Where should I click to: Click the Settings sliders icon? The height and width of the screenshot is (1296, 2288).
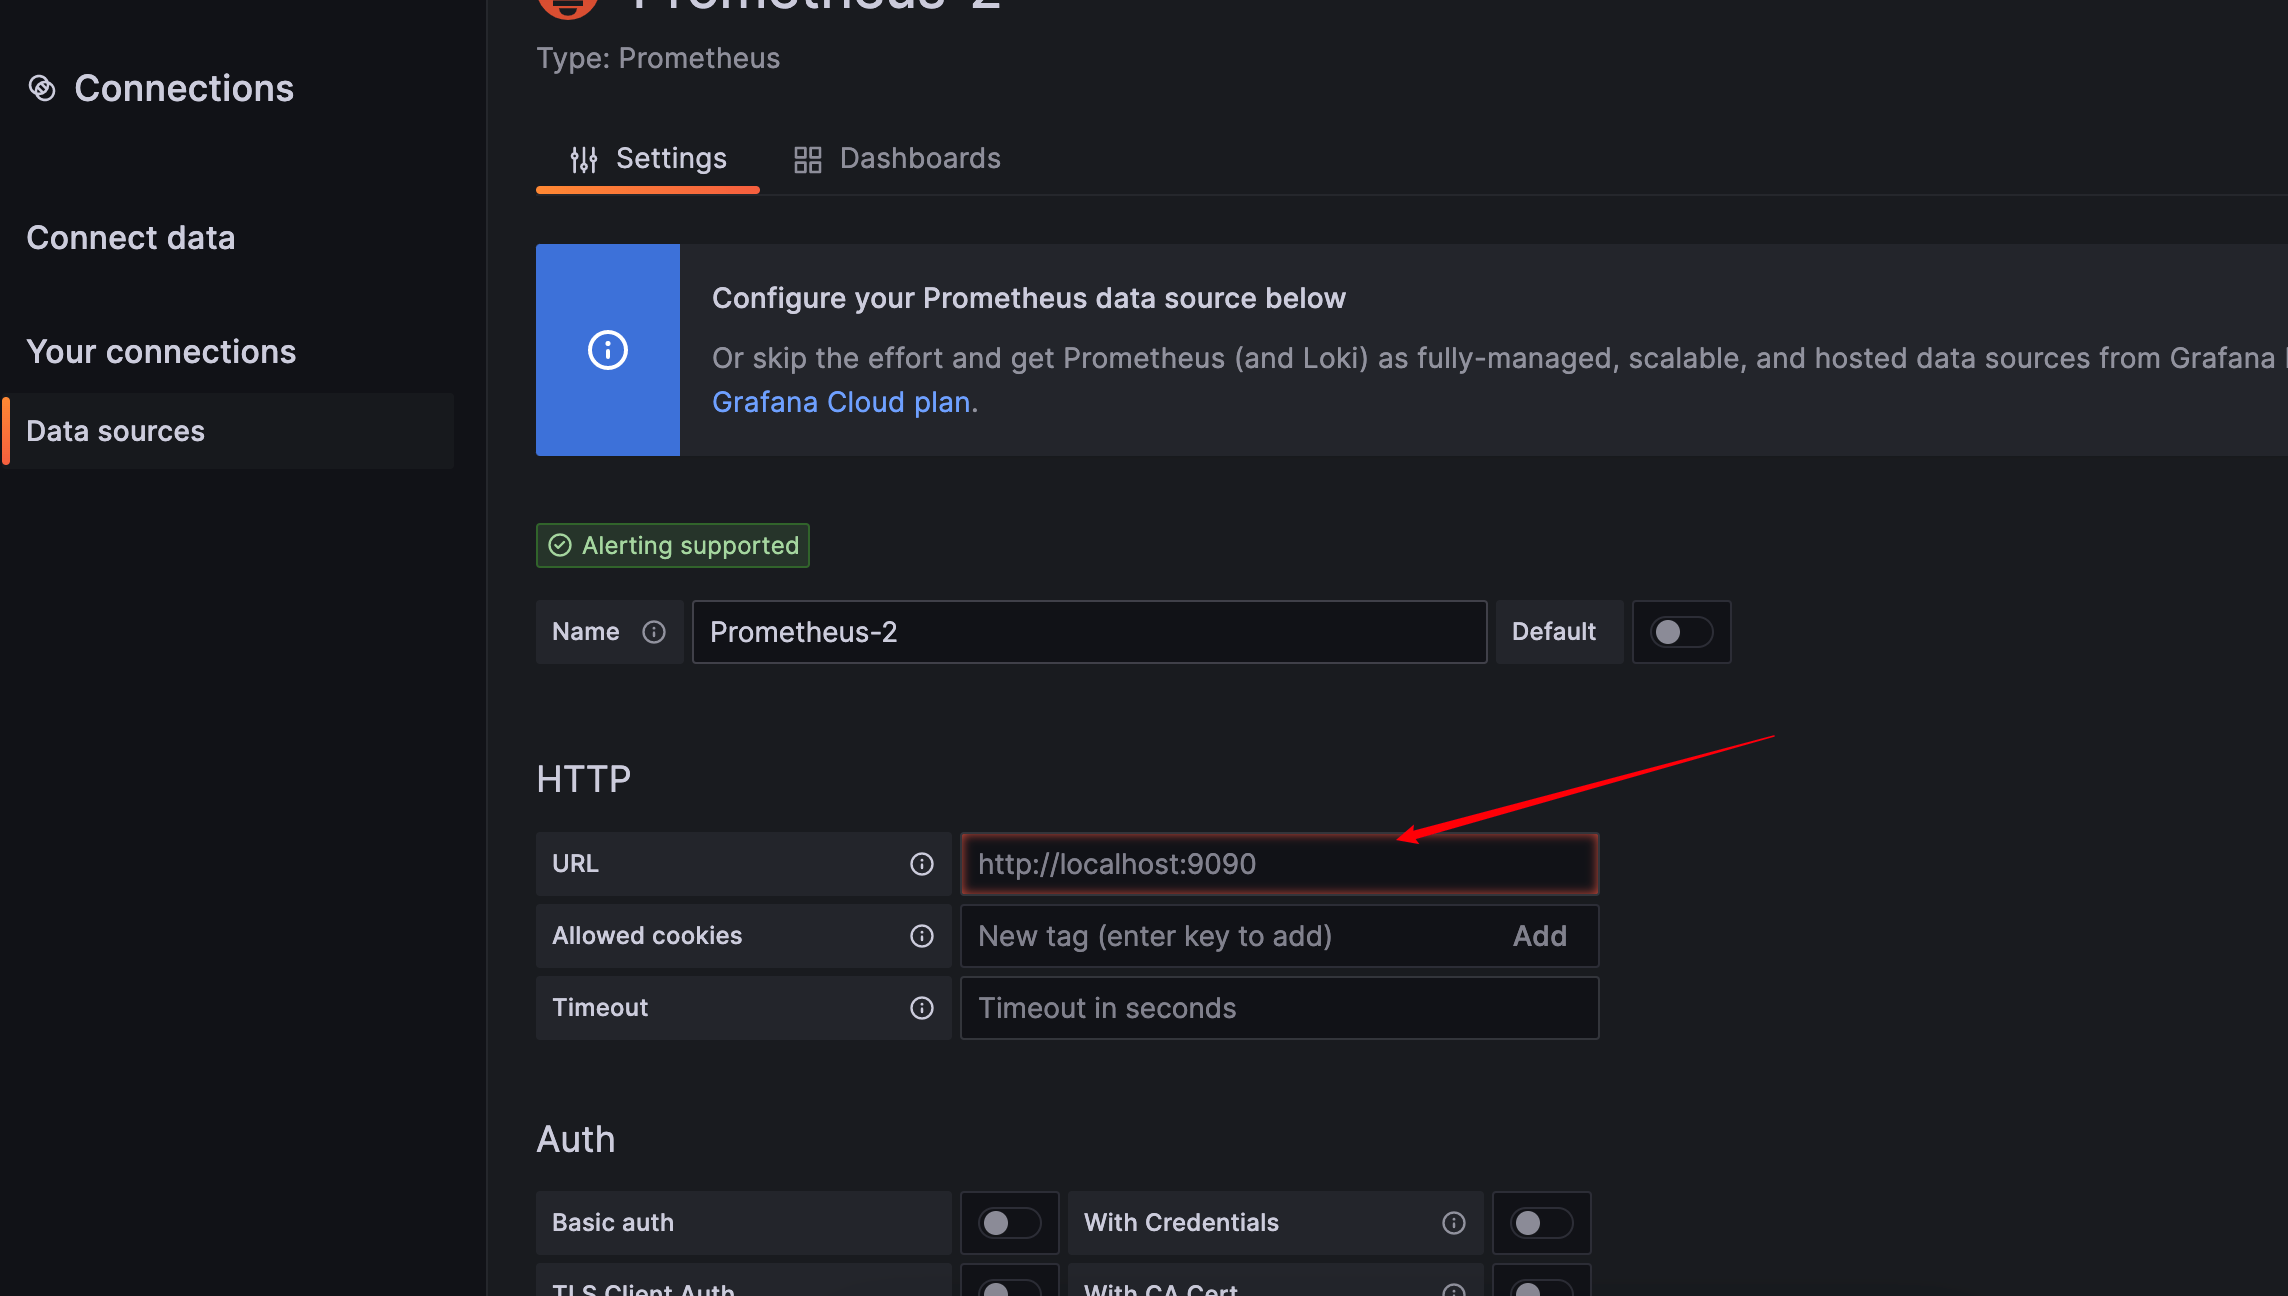point(584,159)
